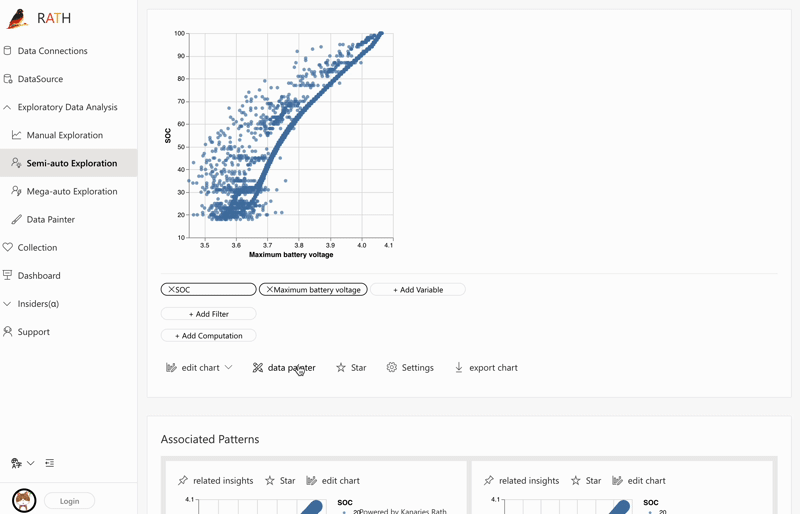Image resolution: width=800 pixels, height=514 pixels.
Task: Click the Add Variable button
Action: click(x=418, y=290)
